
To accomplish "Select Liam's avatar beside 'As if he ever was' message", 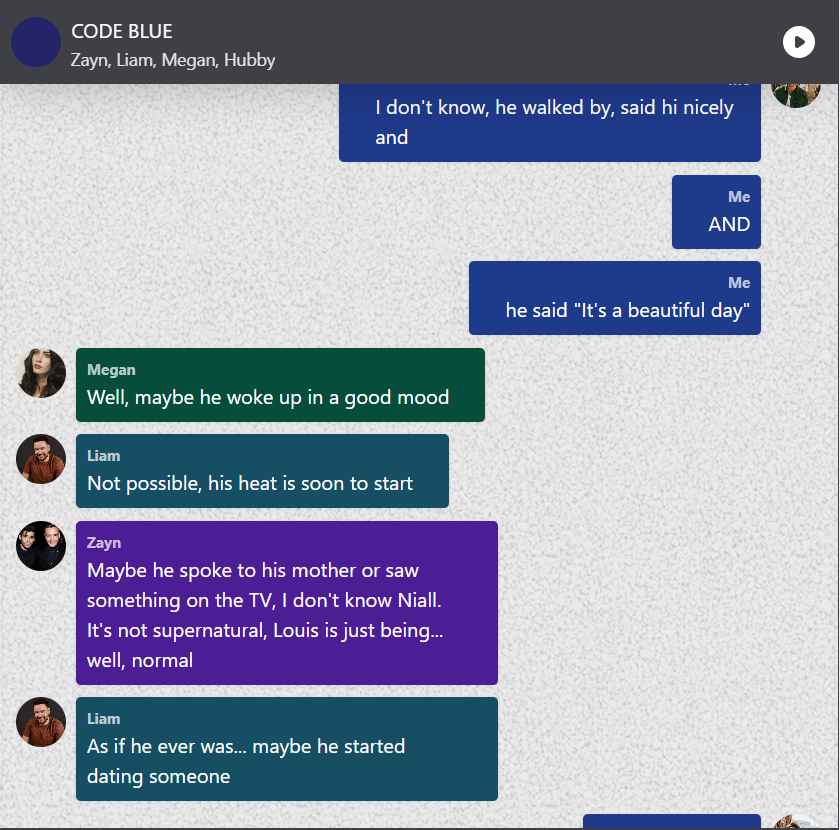I will click(41, 722).
